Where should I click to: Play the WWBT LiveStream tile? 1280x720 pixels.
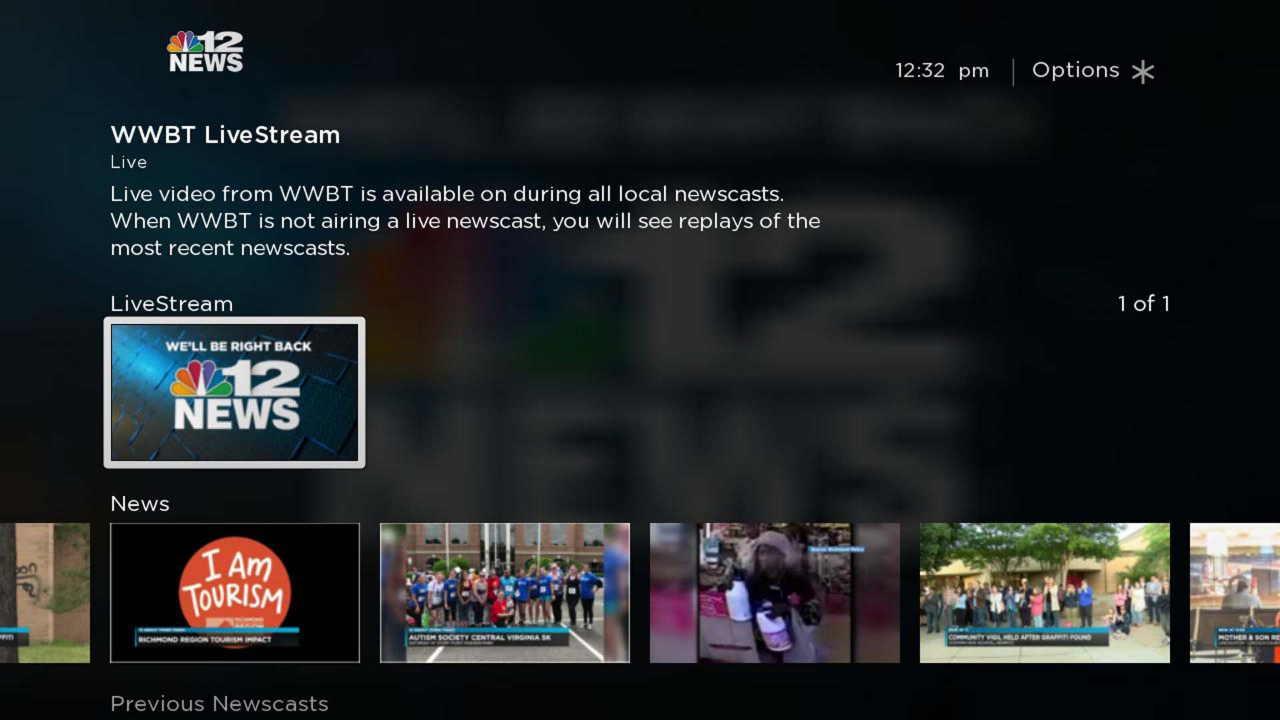click(234, 392)
